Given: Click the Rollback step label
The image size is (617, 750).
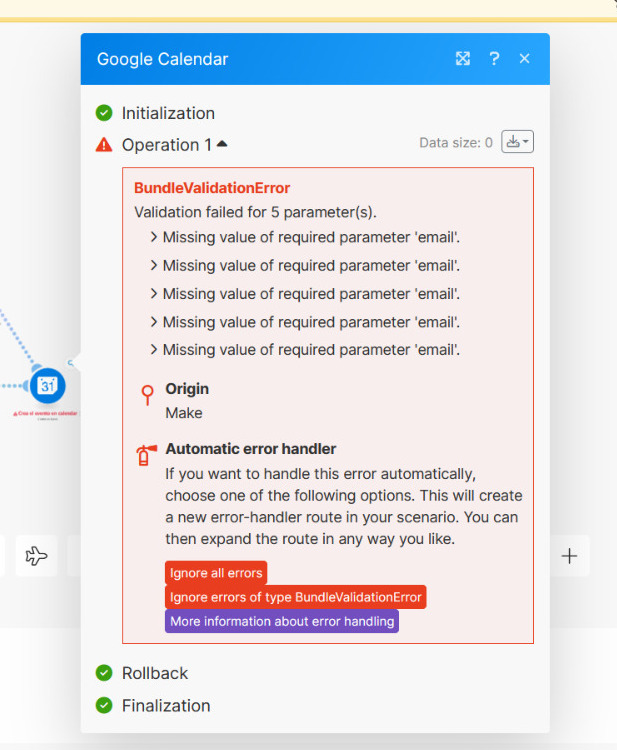Looking at the screenshot, I should pos(155,673).
